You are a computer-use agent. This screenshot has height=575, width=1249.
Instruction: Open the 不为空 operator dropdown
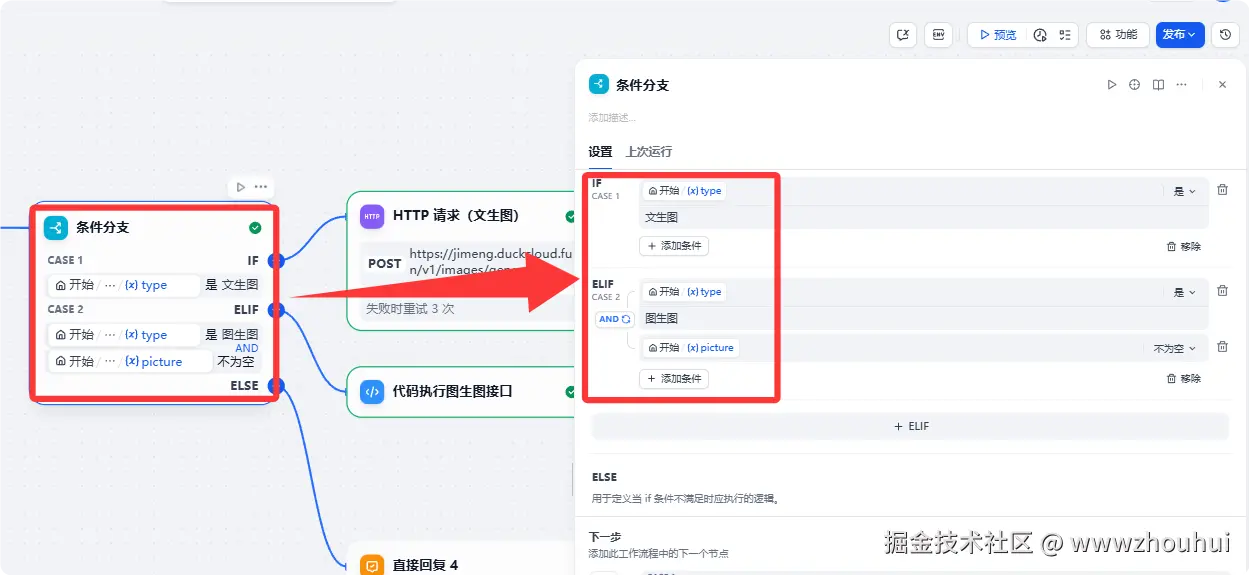point(1174,348)
